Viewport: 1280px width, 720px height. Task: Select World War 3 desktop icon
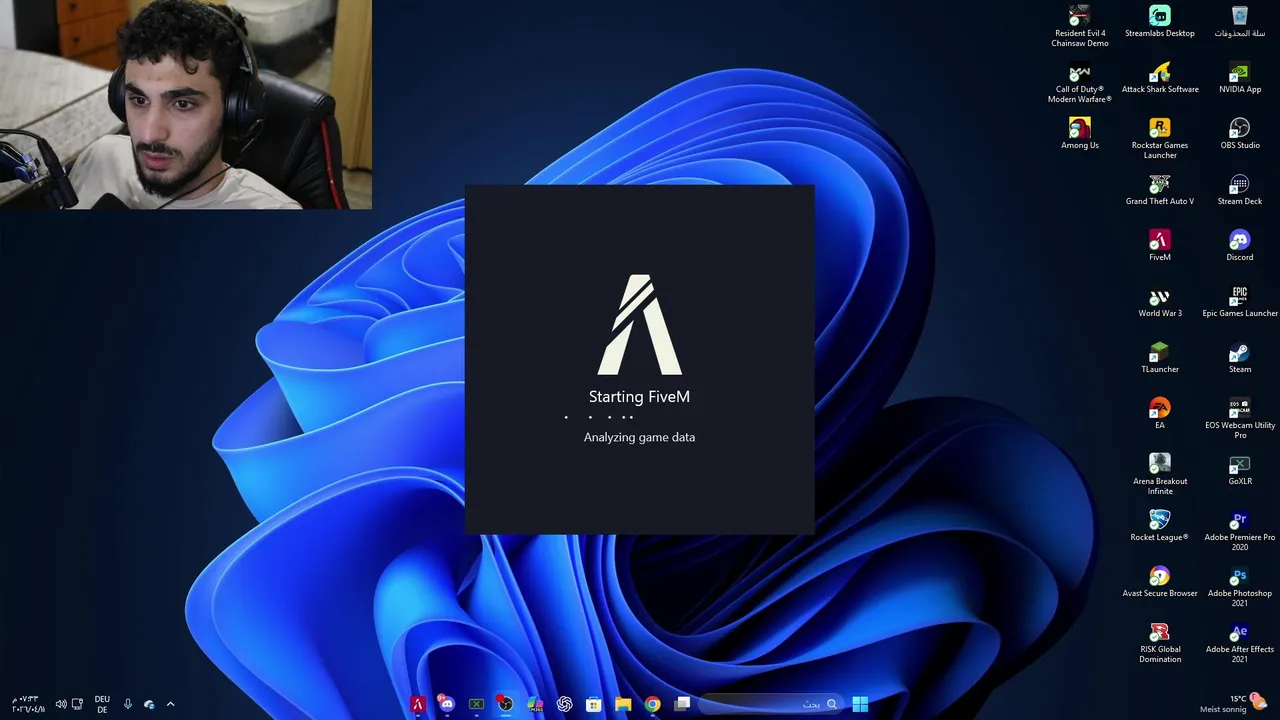click(x=1159, y=302)
